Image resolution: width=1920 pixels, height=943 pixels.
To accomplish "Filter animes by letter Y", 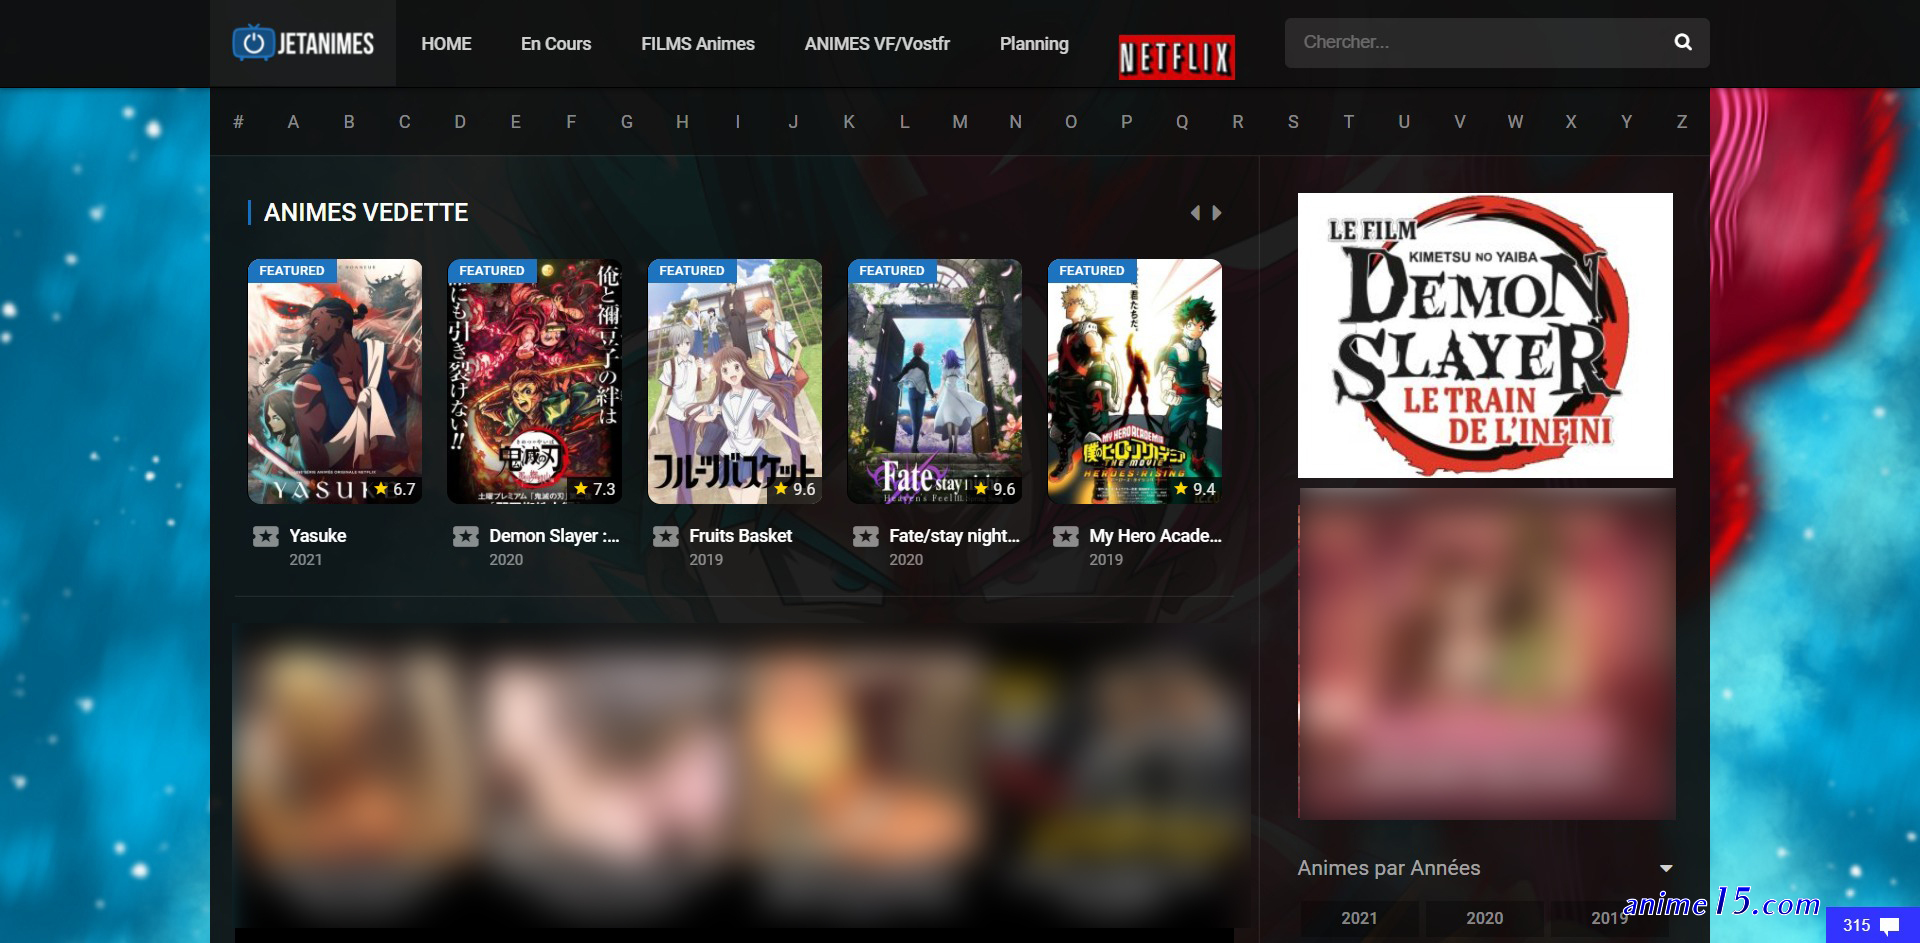I will click(1627, 122).
